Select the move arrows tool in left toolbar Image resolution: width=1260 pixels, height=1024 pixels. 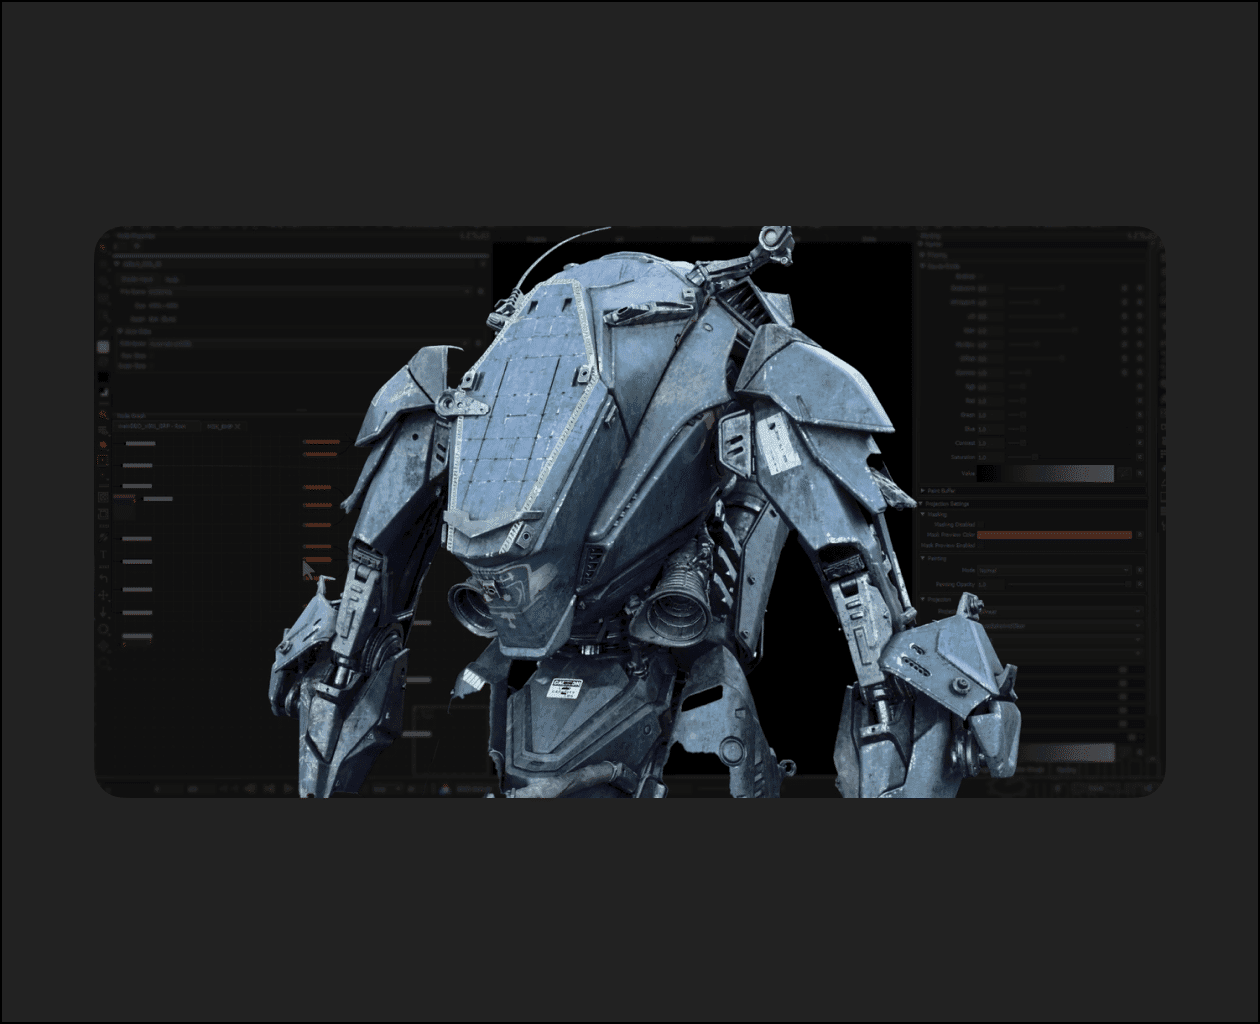coord(103,596)
